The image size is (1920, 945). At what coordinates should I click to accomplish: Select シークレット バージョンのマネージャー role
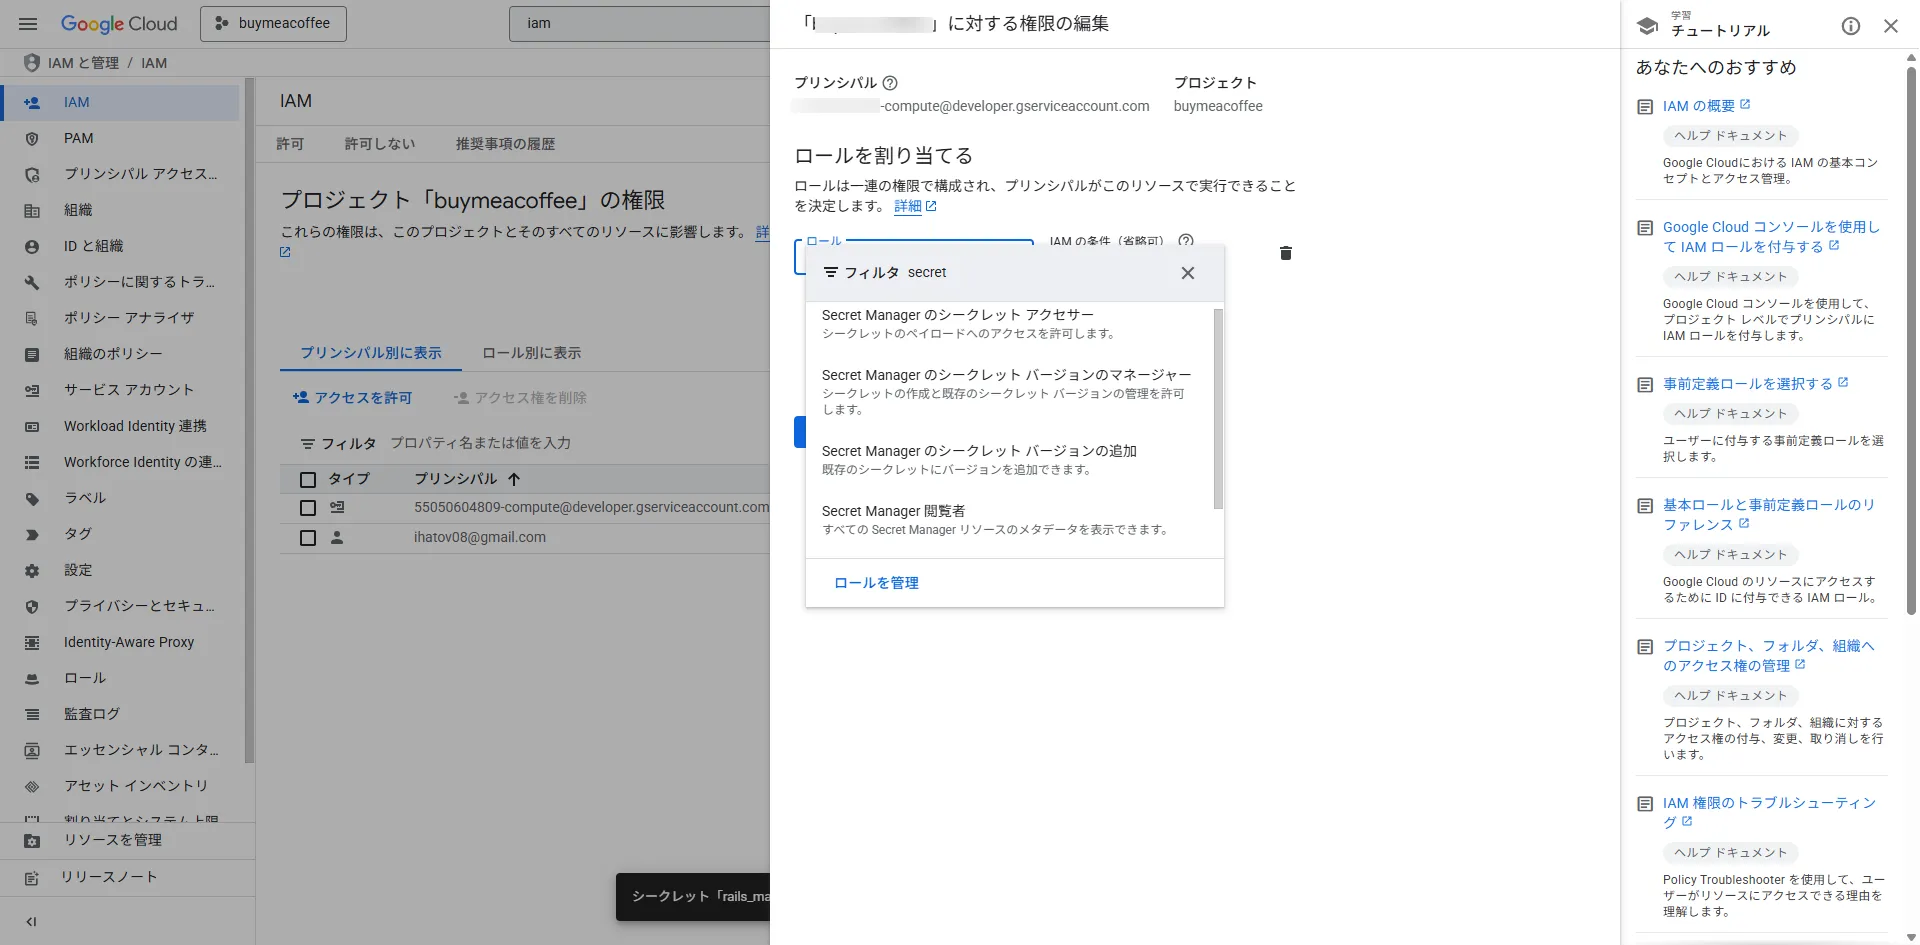point(1010,391)
